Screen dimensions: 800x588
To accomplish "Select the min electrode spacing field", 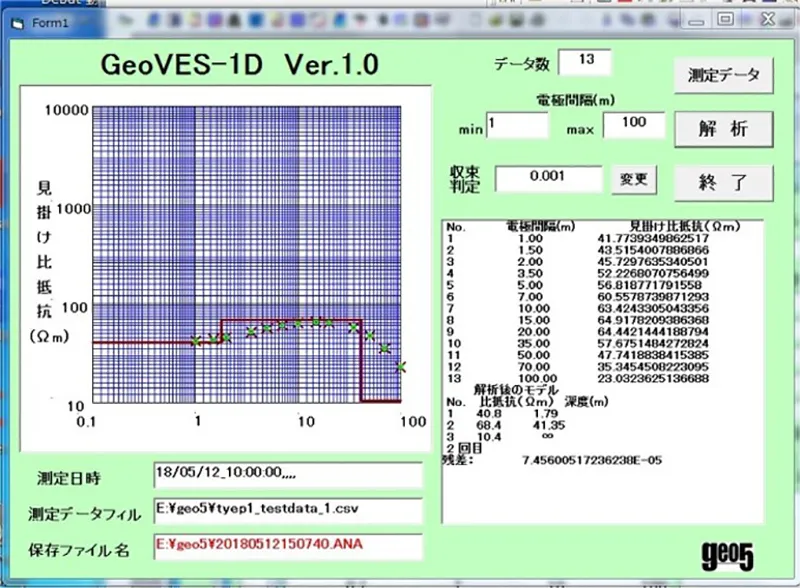I will point(517,126).
